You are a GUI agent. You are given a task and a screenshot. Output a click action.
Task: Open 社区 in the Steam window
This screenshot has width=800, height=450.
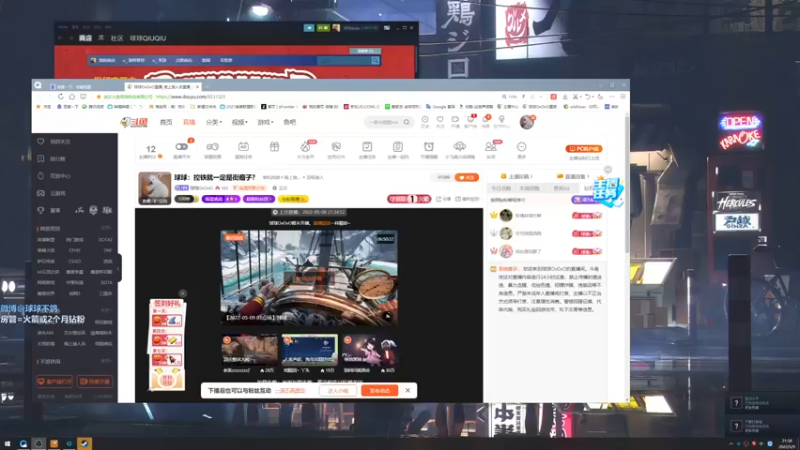coord(117,38)
